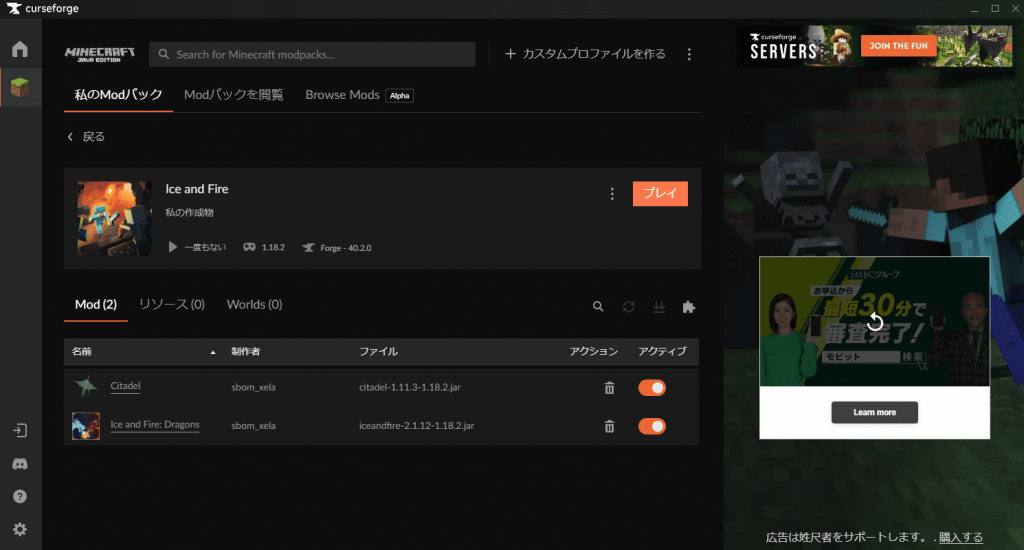Click the puzzle piece add-mods icon
Screen dimensions: 1024x550
(688, 306)
